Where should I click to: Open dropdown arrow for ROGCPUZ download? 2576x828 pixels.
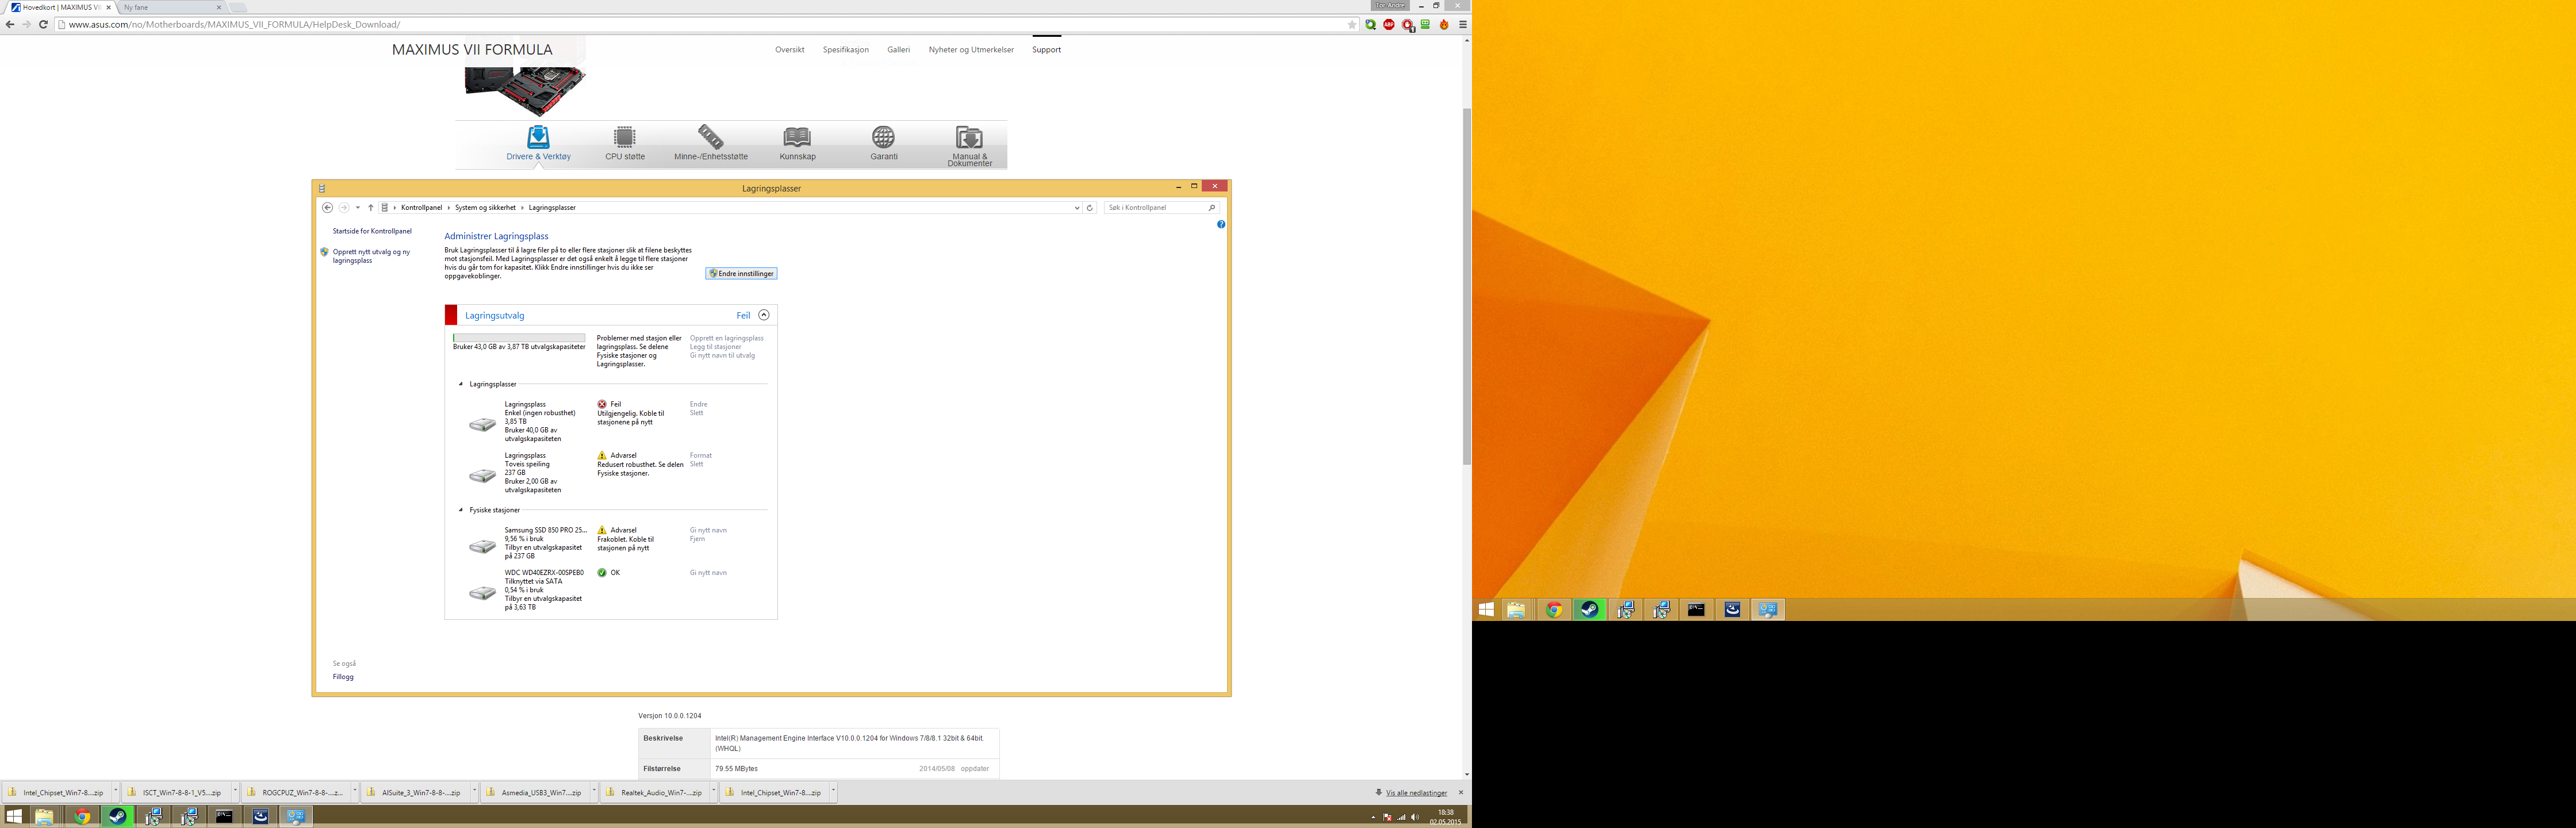tap(354, 792)
